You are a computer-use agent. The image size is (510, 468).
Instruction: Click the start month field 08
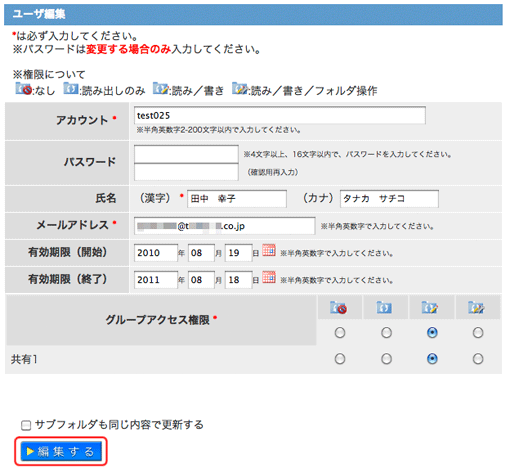click(201, 253)
